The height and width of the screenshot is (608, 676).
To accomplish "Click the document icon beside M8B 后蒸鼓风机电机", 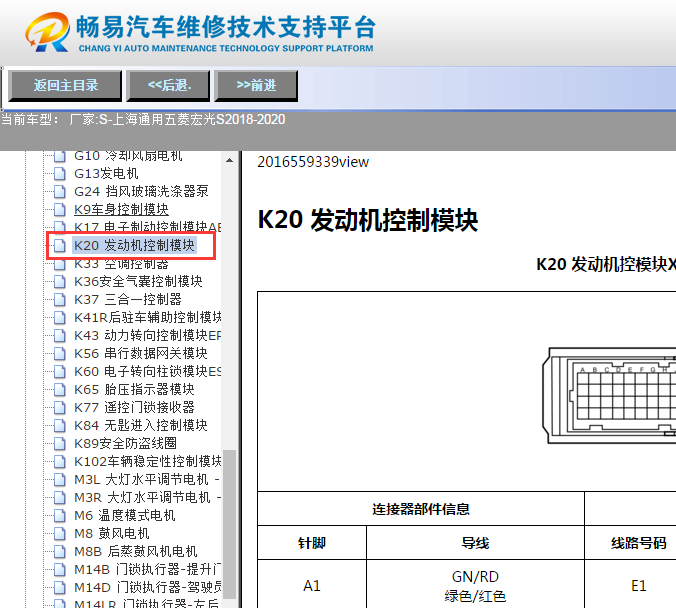I will [60, 552].
